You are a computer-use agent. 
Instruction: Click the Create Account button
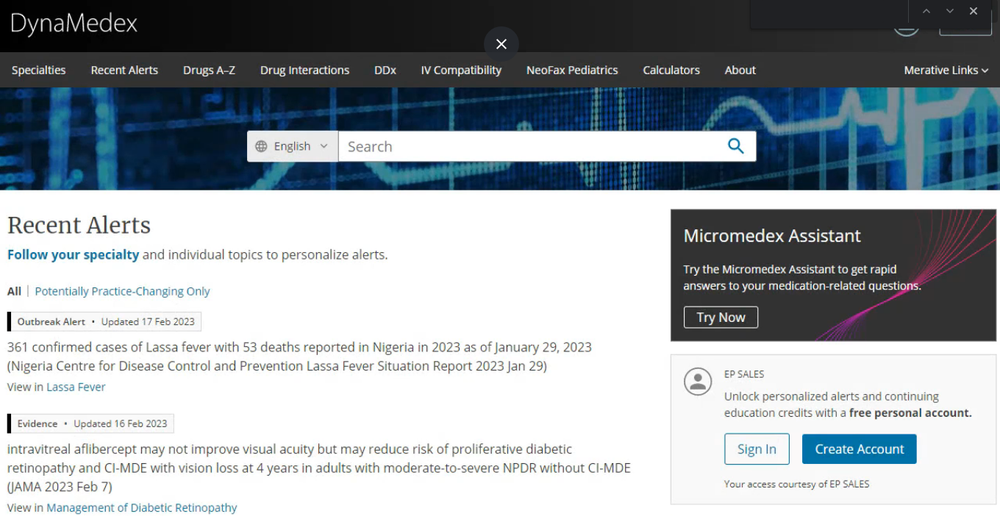(x=859, y=449)
